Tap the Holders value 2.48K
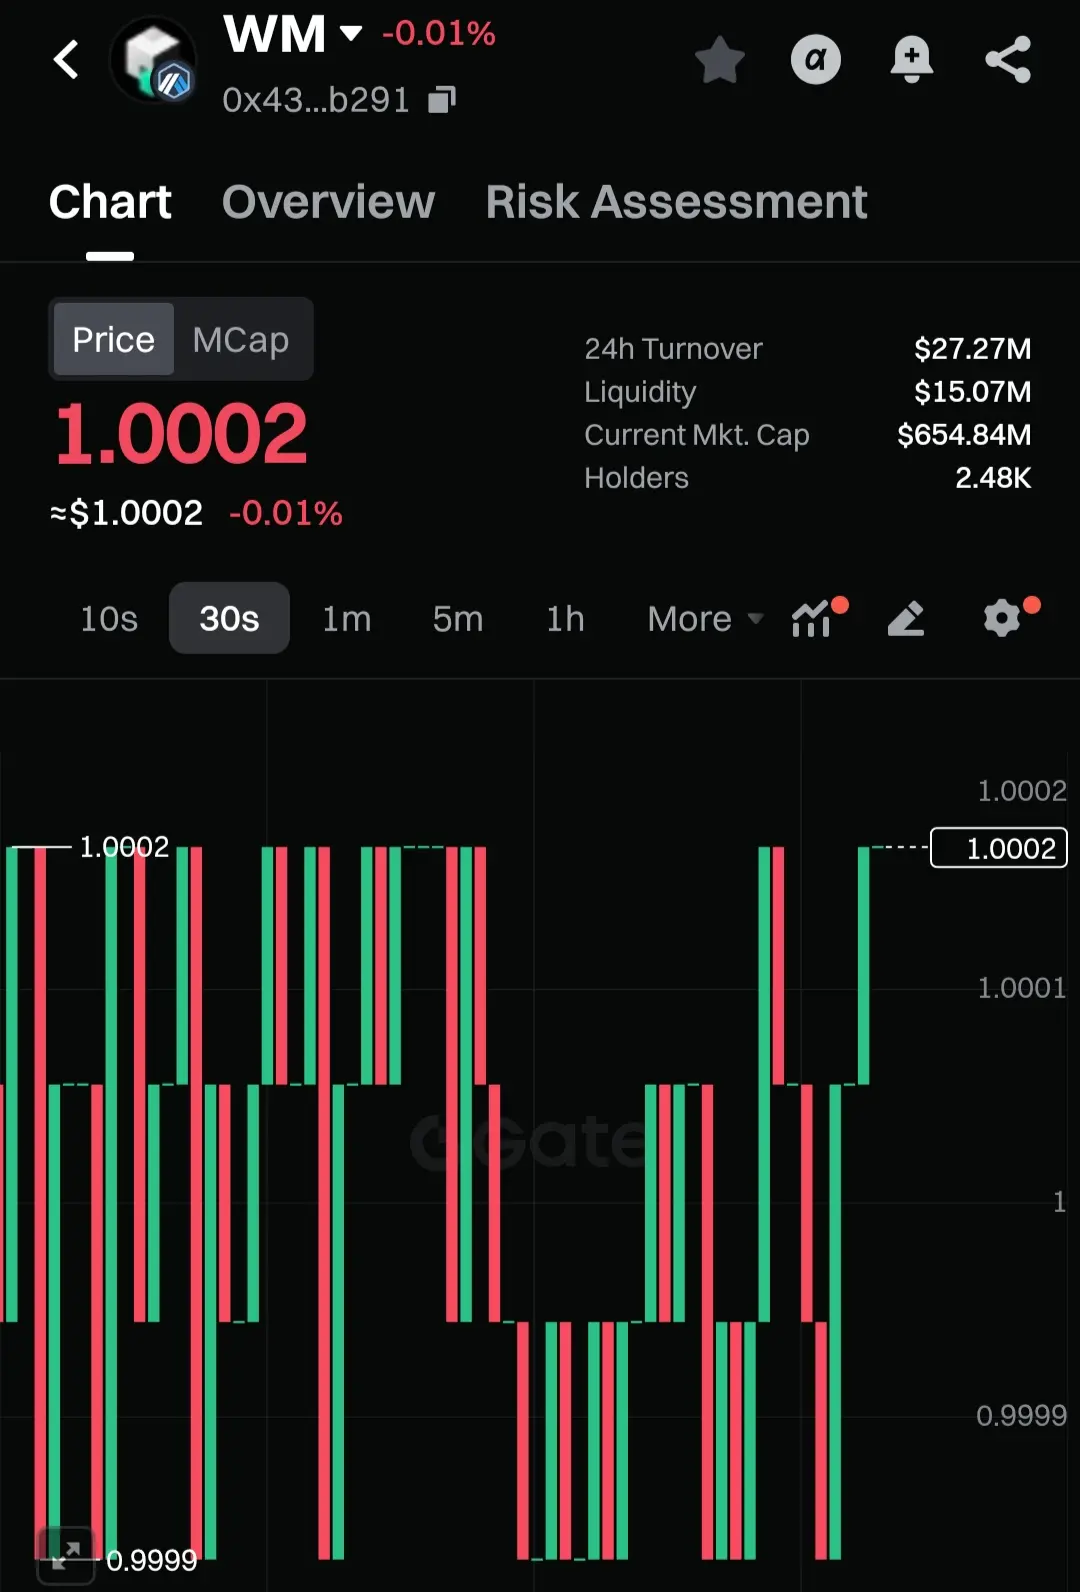The height and width of the screenshot is (1592, 1080). (x=993, y=478)
